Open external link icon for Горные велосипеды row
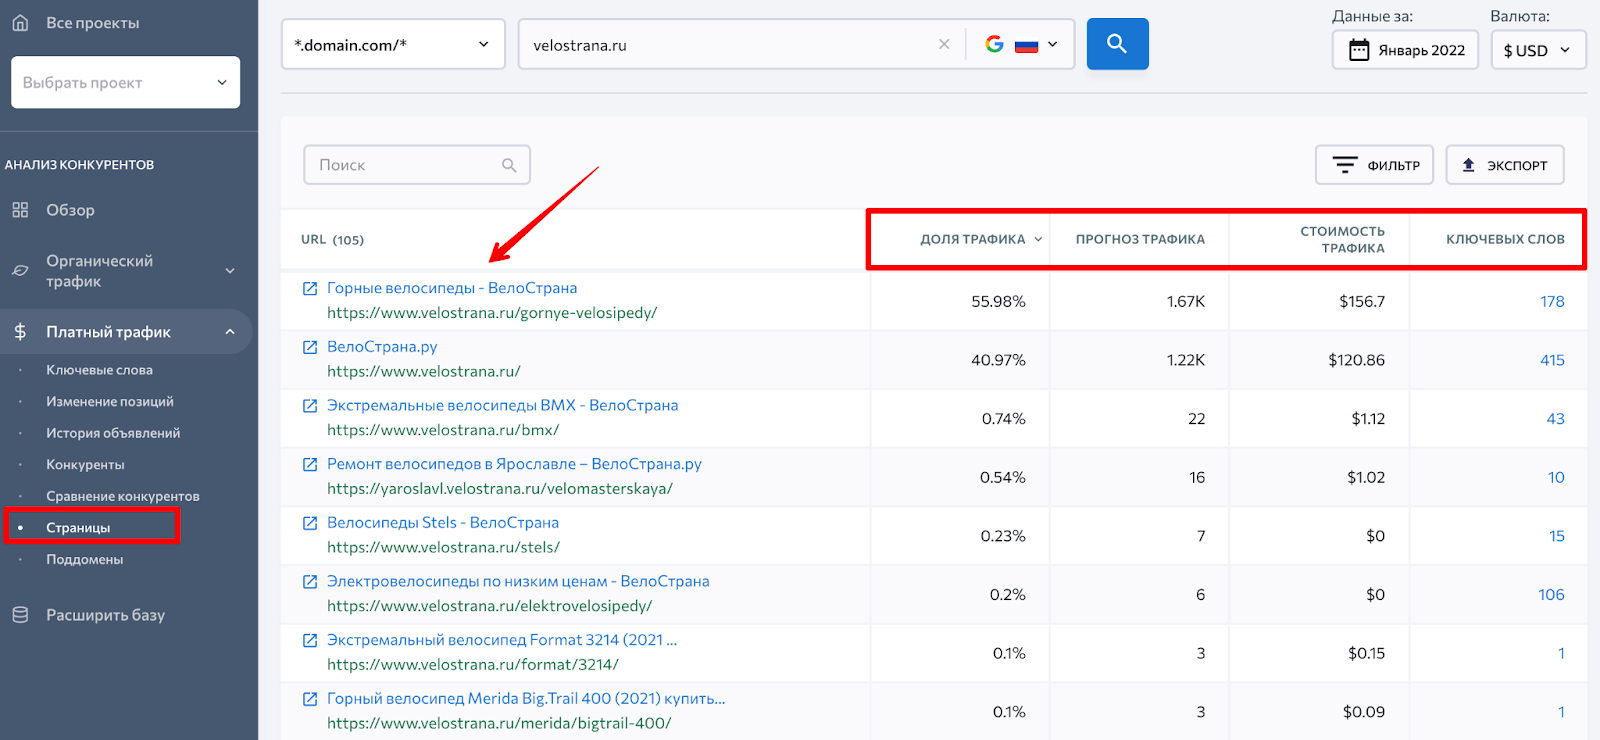 tap(310, 288)
